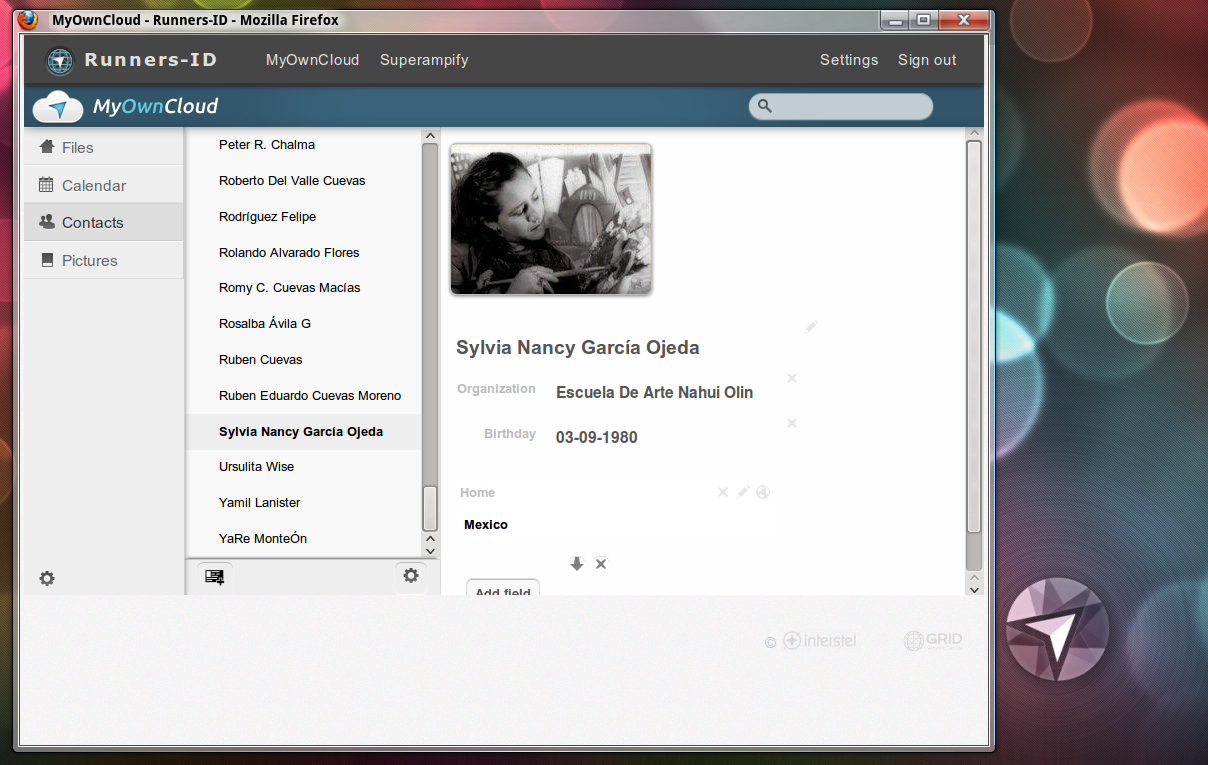Select contact Rolando Alvarado Flores
1208x765 pixels.
(289, 253)
